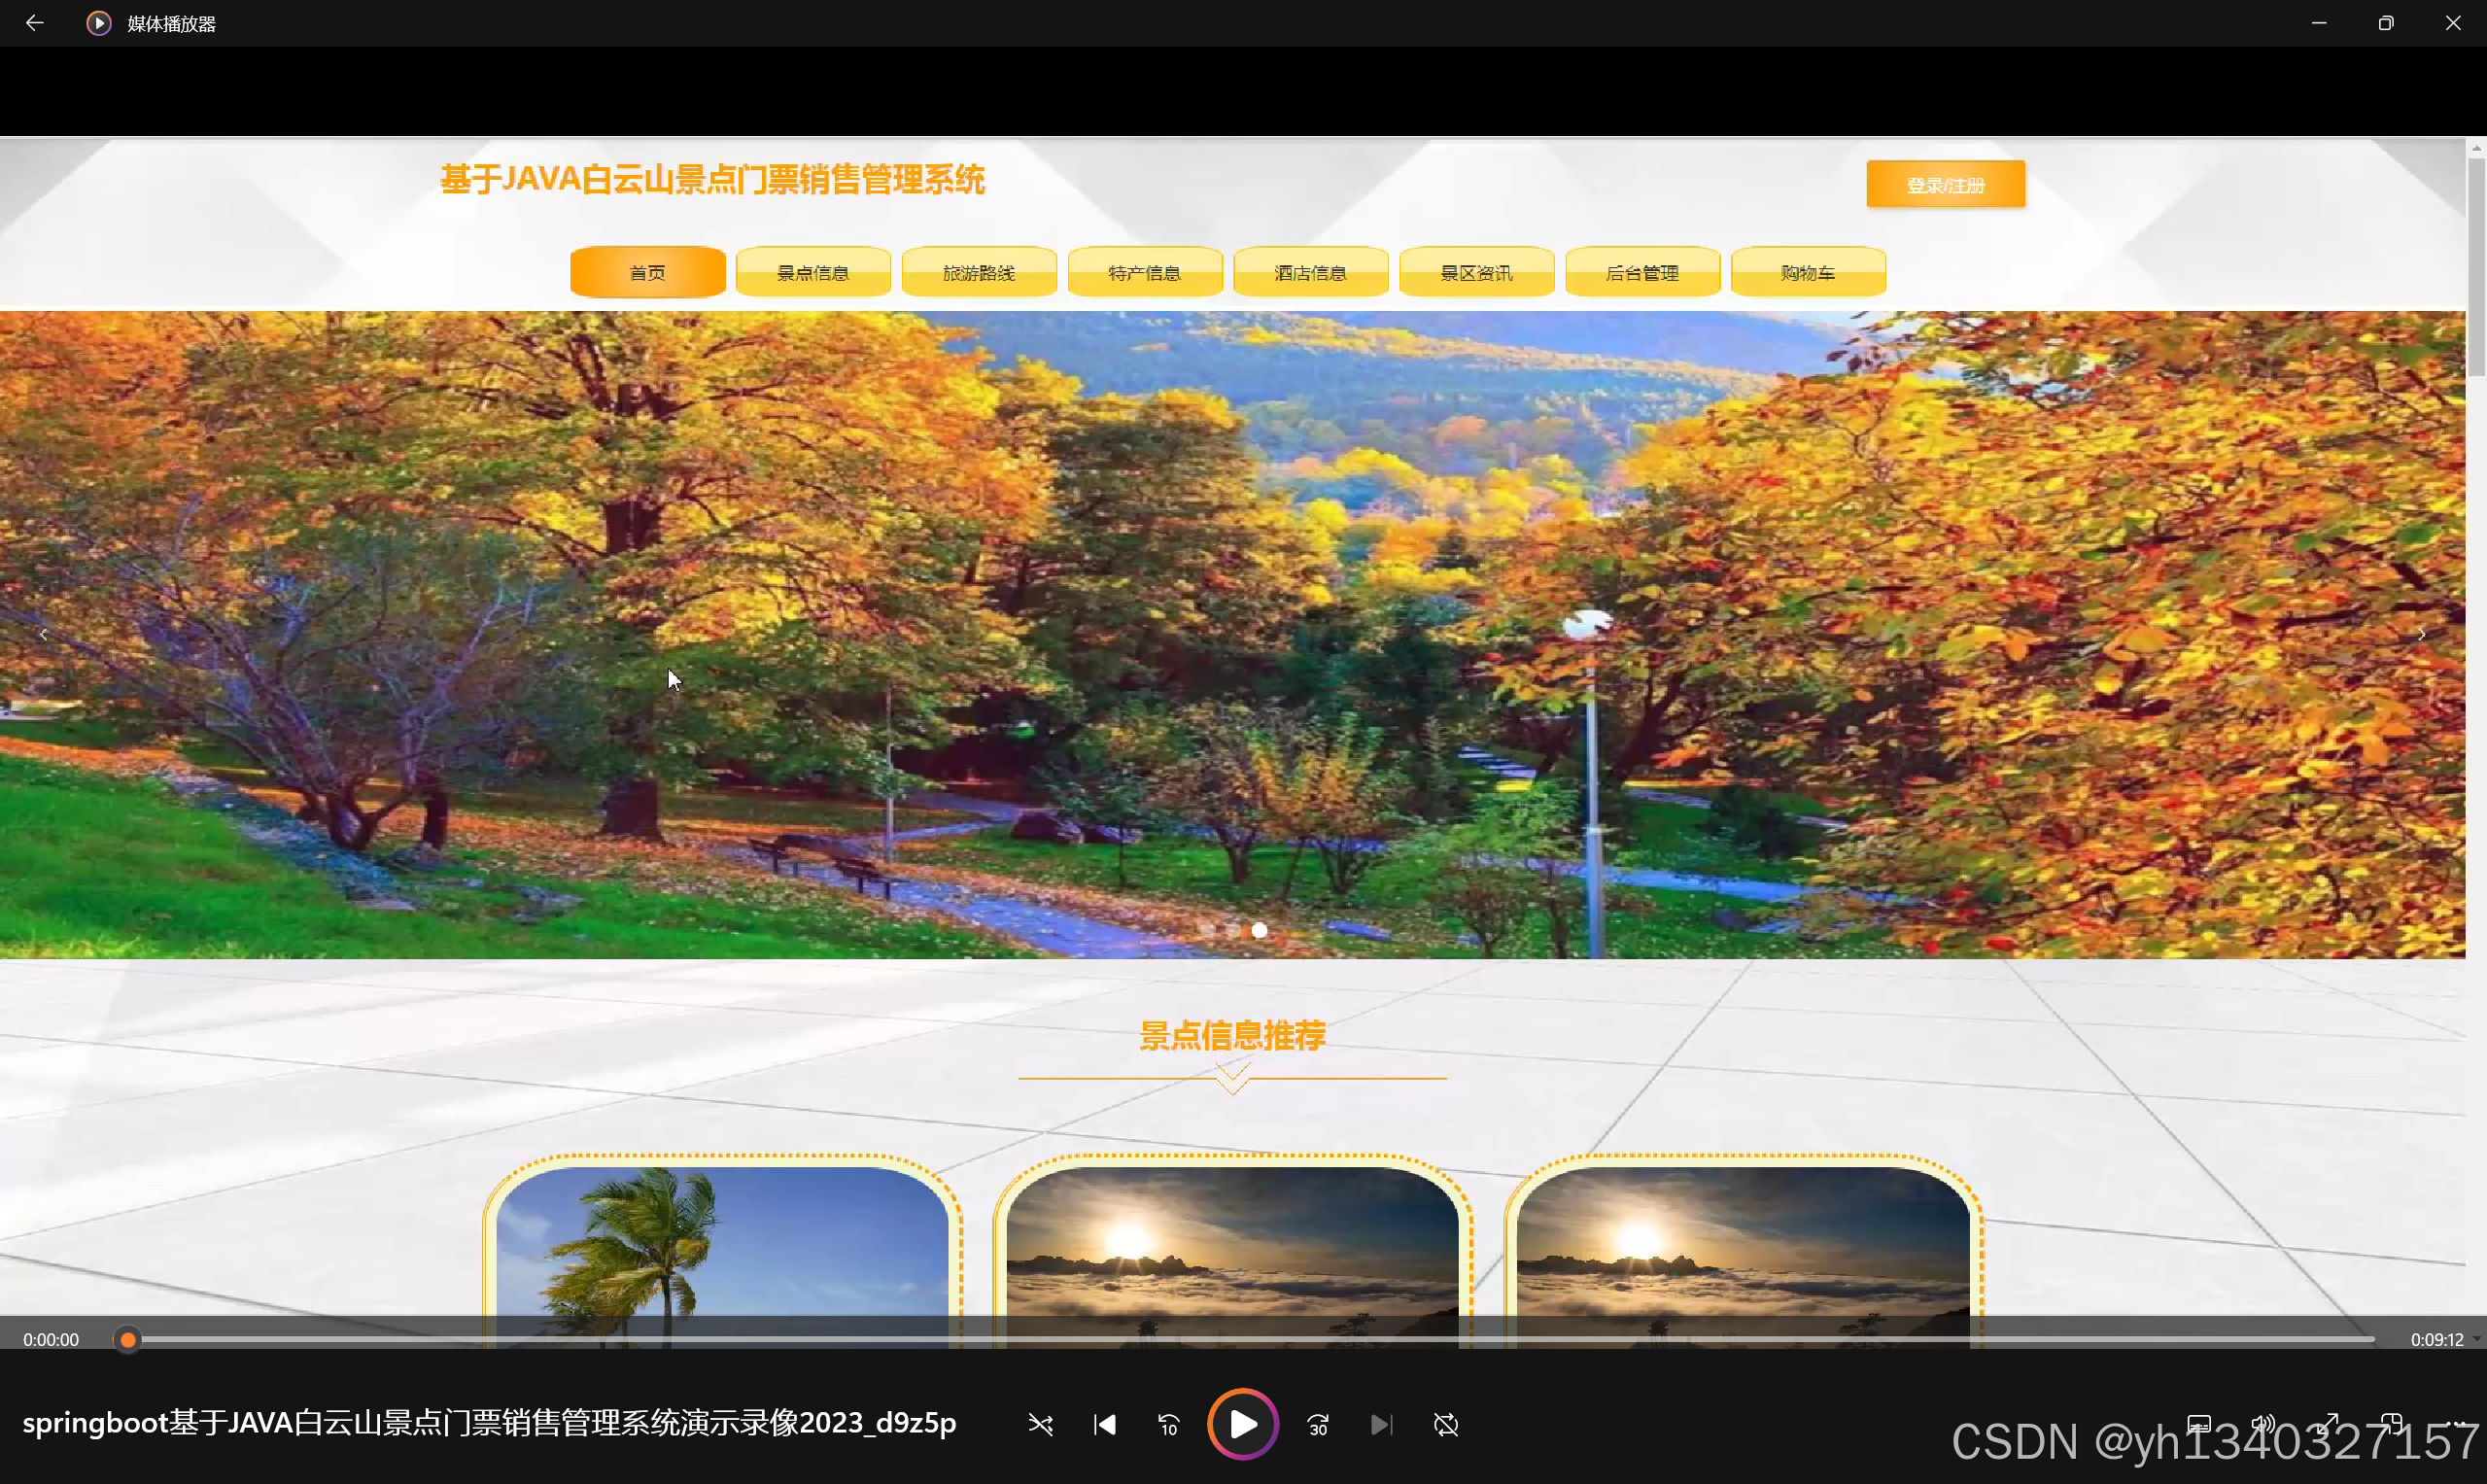Toggle shuffle mode
The height and width of the screenshot is (1484, 2487).
click(1040, 1424)
